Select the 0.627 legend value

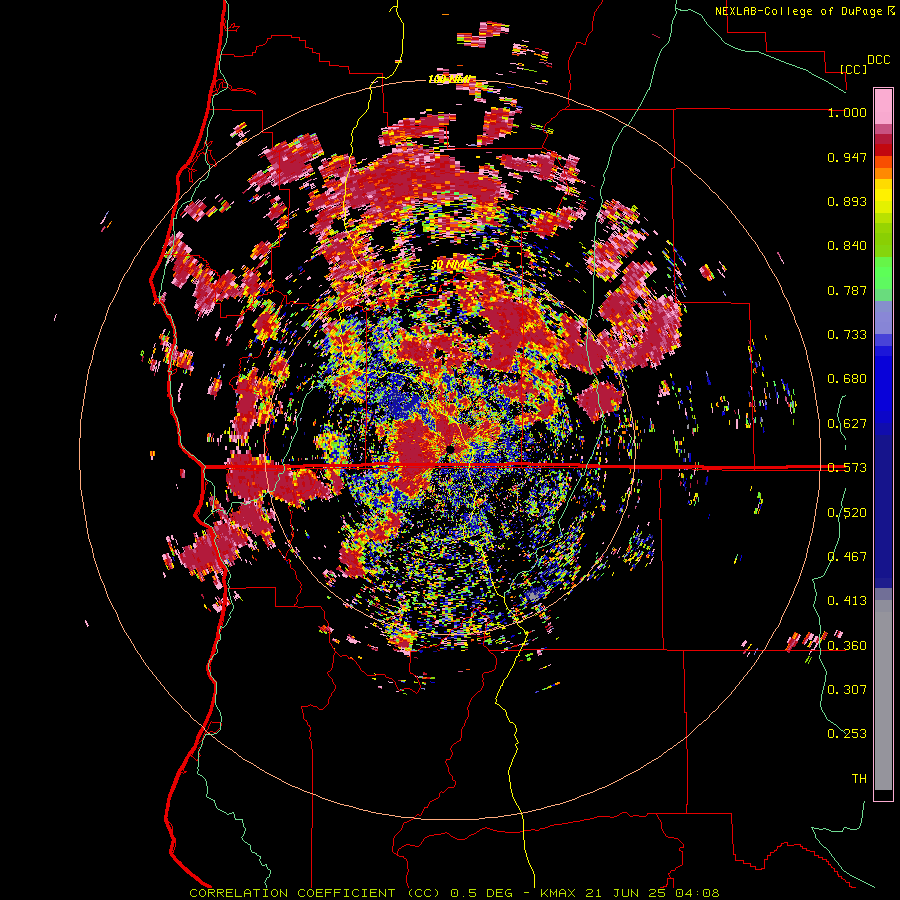847,424
